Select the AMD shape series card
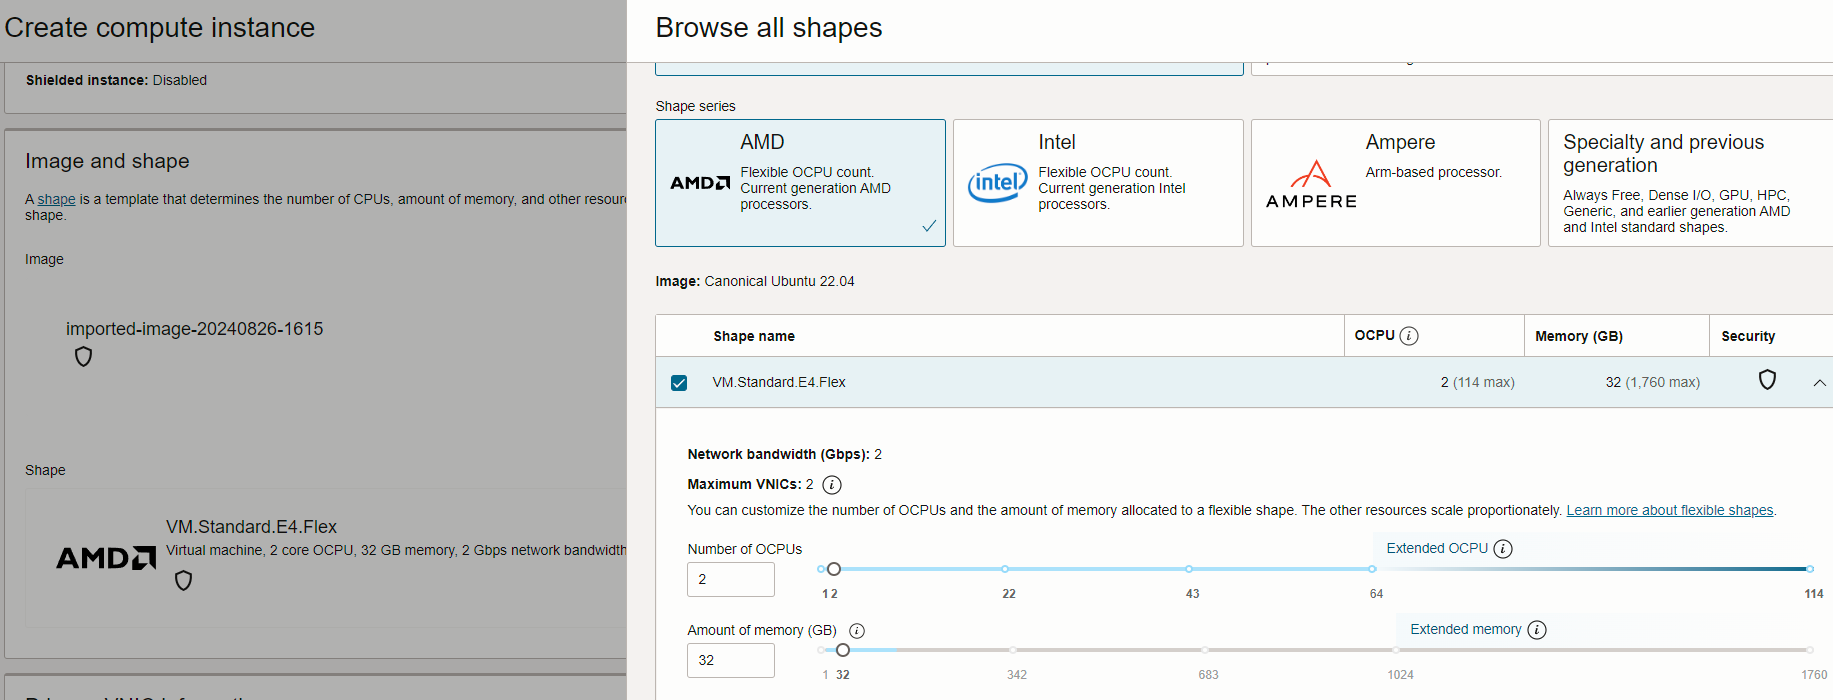1833x700 pixels. (x=800, y=183)
